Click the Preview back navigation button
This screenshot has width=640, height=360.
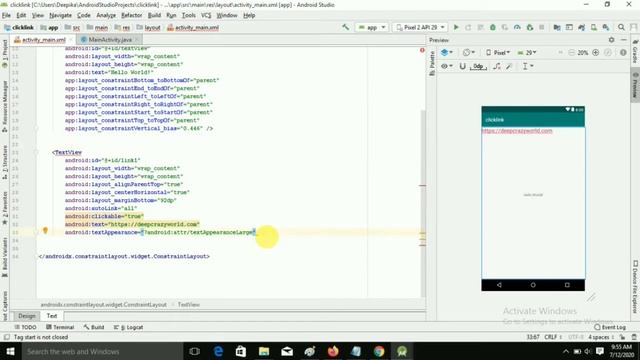pos(499,285)
